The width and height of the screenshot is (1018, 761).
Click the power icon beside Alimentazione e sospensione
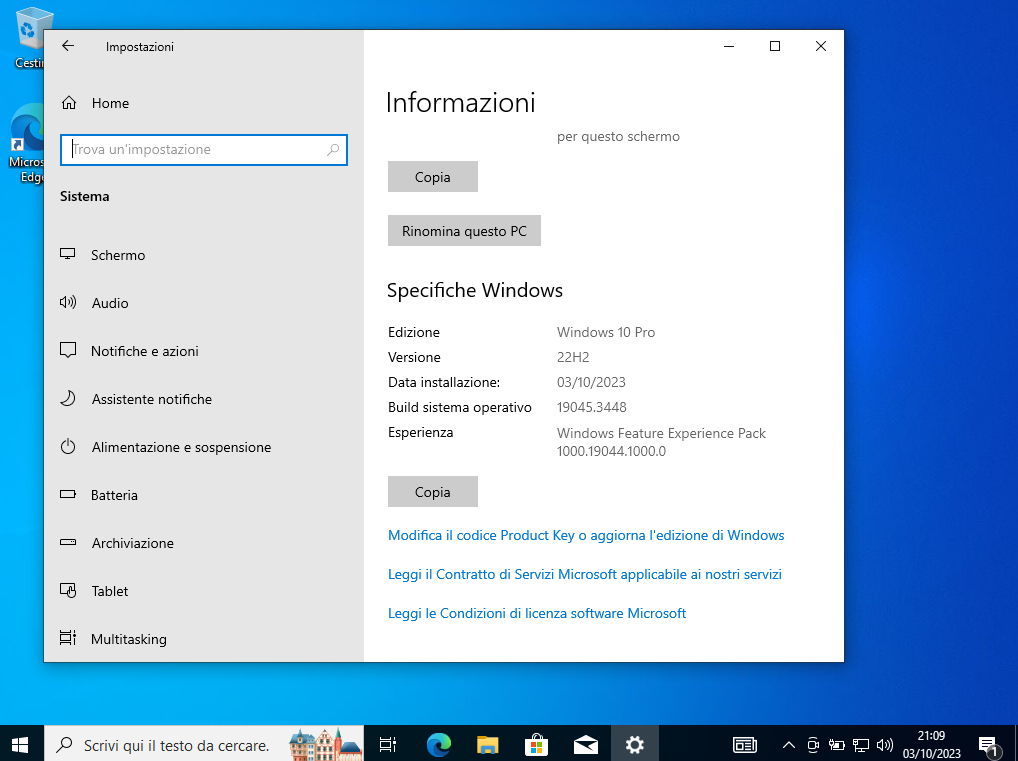[68, 447]
